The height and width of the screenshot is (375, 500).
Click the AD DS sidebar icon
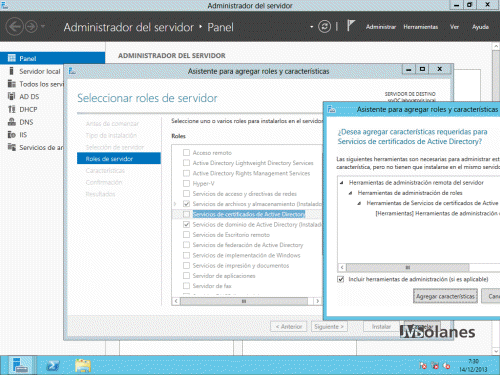[x=12, y=96]
